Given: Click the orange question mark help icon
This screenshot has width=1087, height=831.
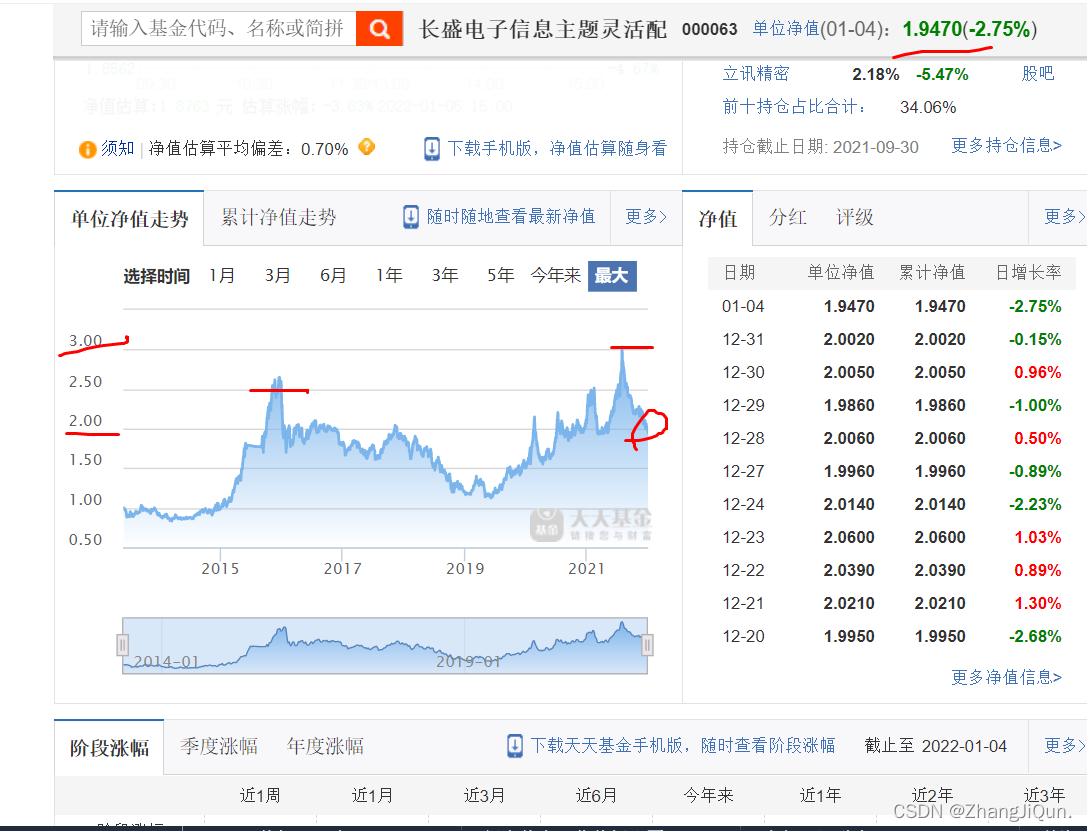Looking at the screenshot, I should 366,147.
